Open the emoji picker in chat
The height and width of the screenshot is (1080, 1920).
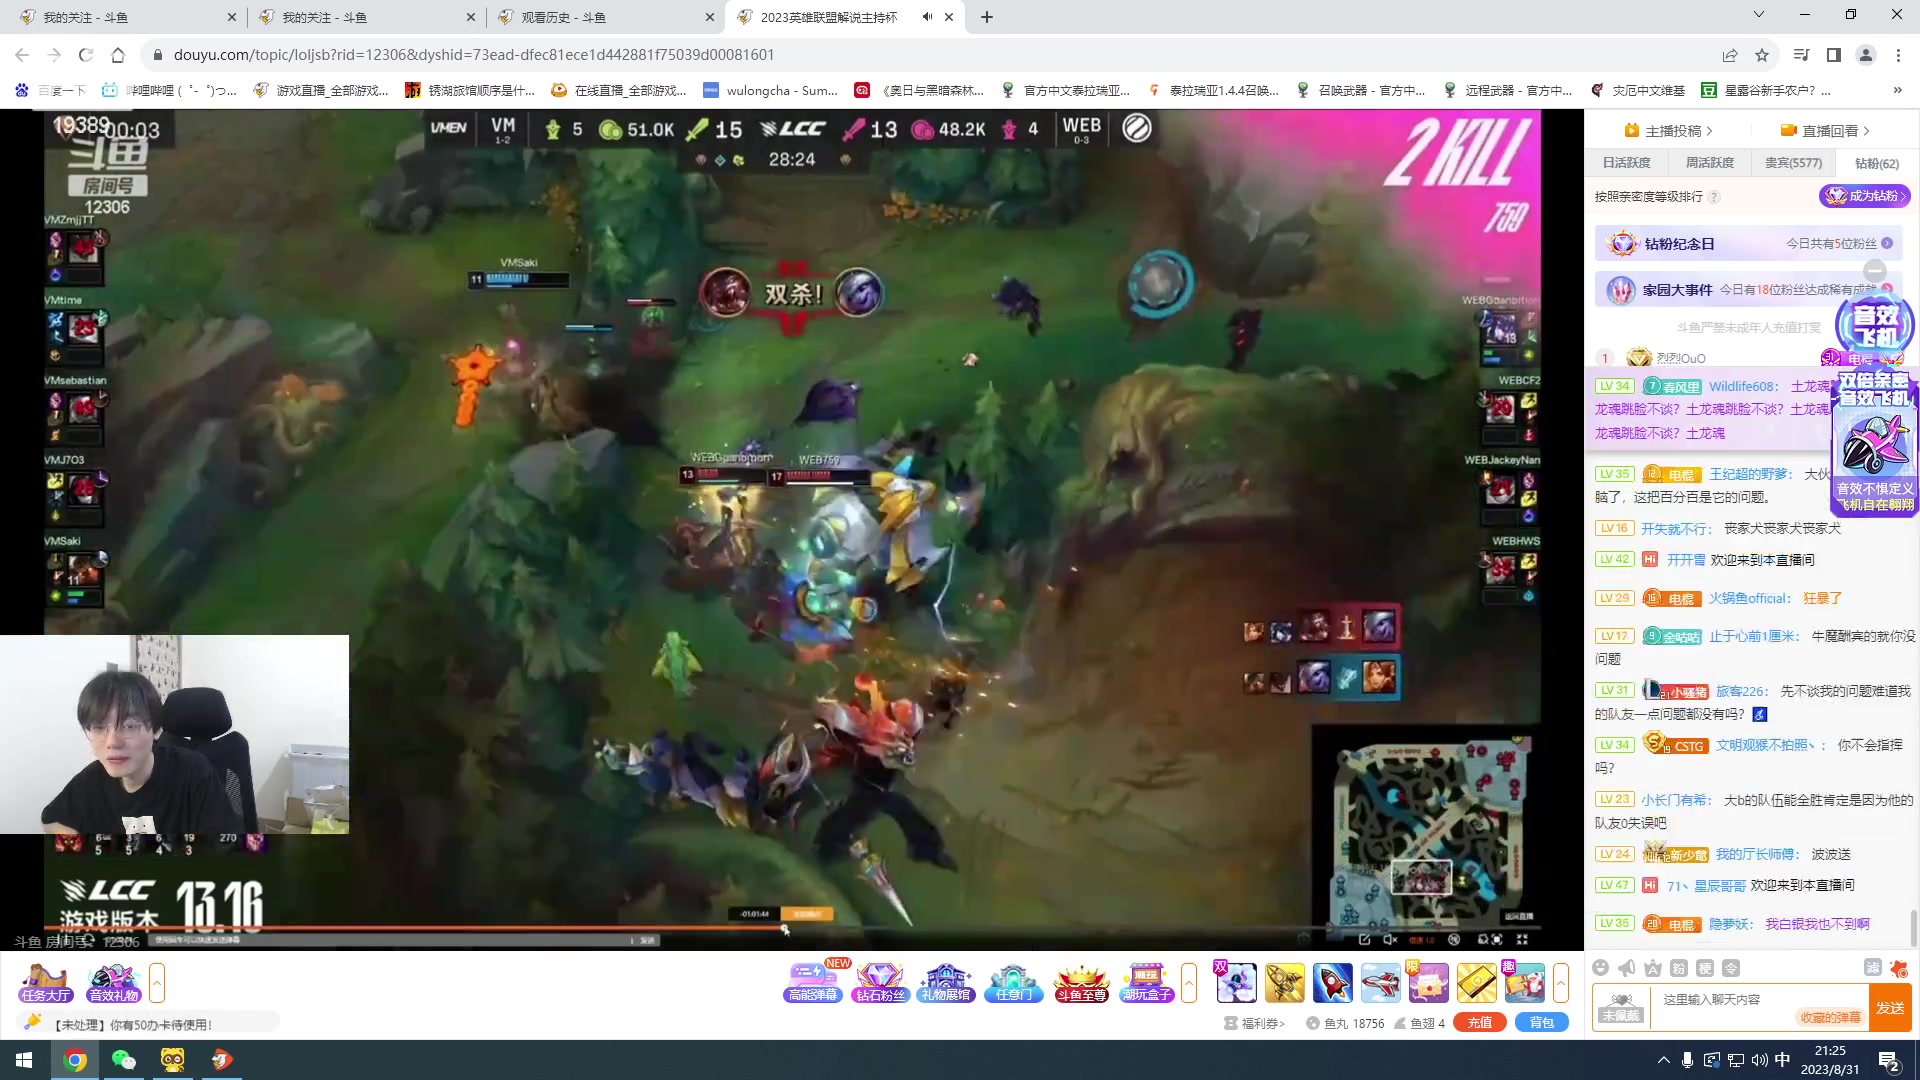[1601, 967]
